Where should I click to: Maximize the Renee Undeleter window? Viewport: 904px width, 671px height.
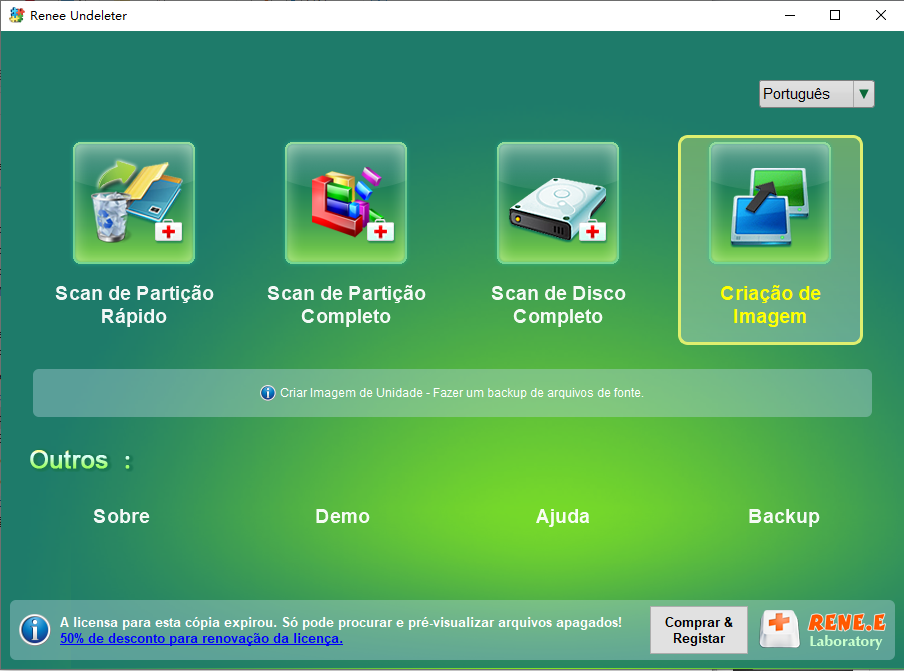tap(835, 16)
